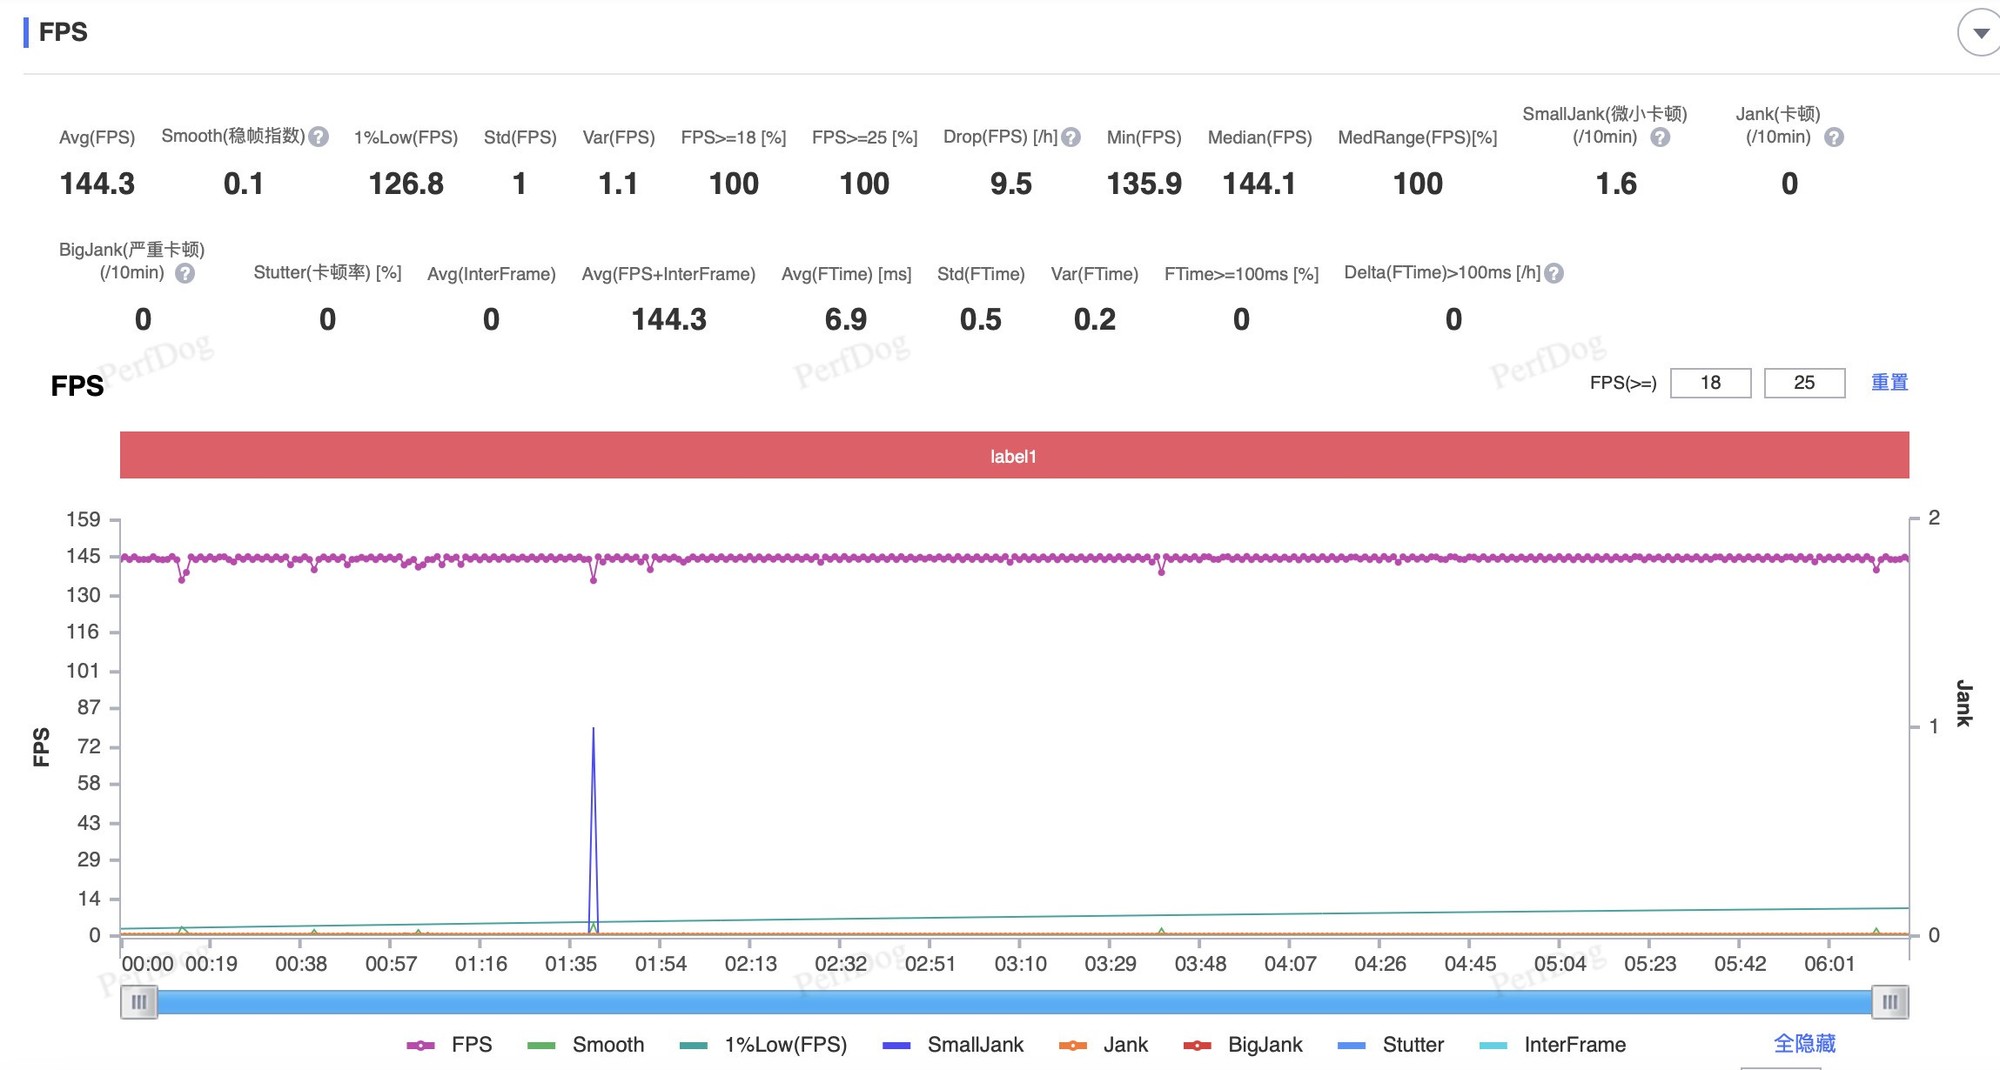
Task: Toggle the BigJank series in the legend
Action: click(x=1243, y=1045)
